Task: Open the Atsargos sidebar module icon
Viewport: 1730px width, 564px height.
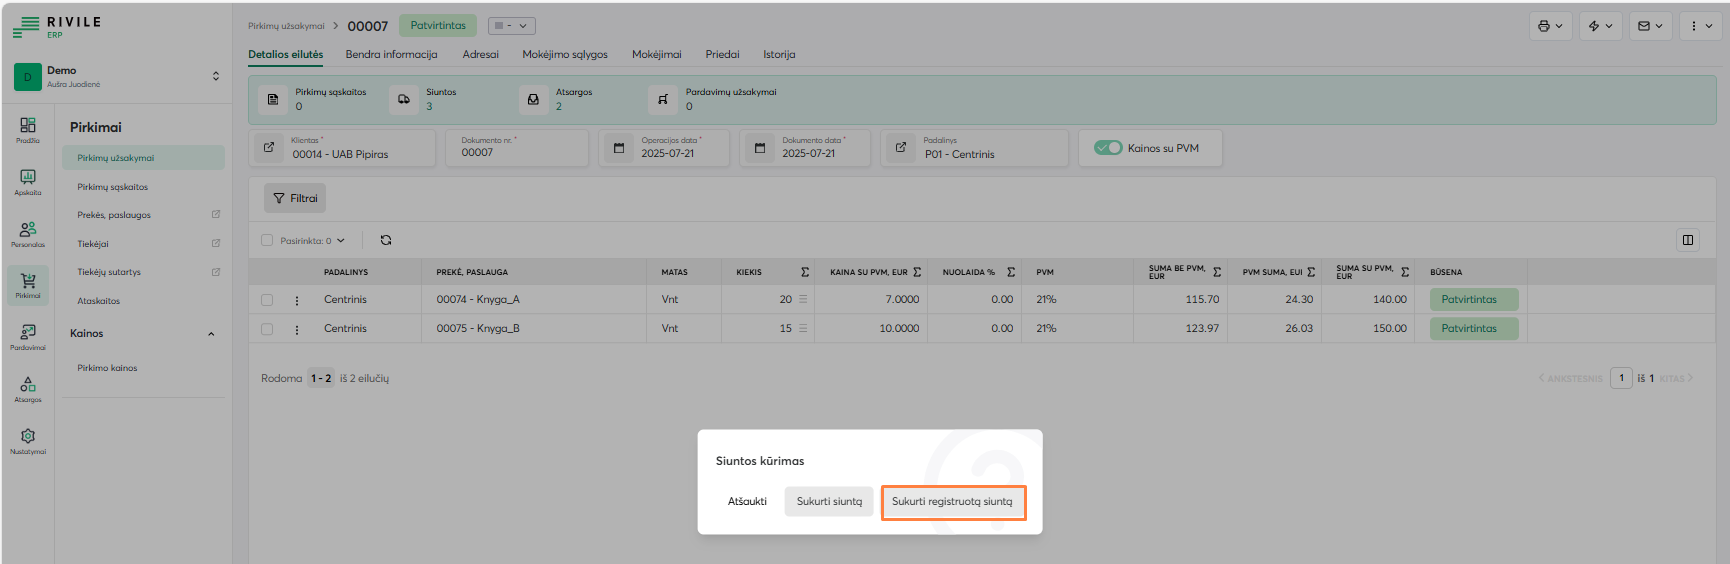Action: pyautogui.click(x=28, y=388)
